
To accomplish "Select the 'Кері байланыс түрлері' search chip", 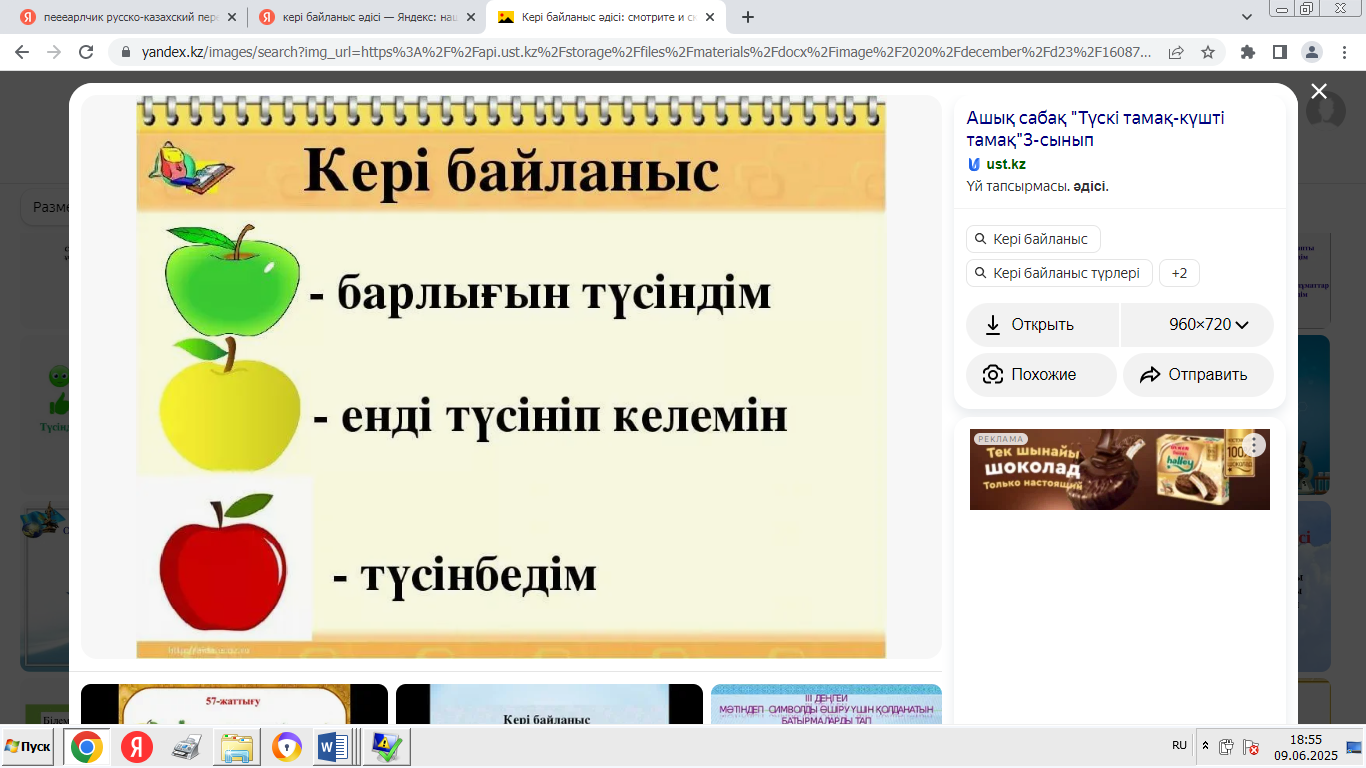I will coord(1059,273).
